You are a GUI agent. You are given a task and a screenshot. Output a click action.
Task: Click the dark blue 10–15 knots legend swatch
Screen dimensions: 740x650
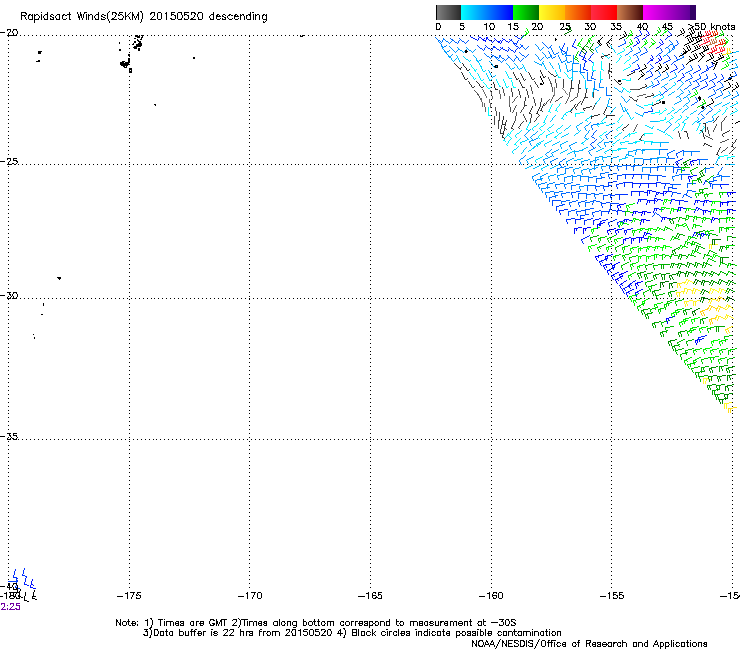pyautogui.click(x=500, y=12)
